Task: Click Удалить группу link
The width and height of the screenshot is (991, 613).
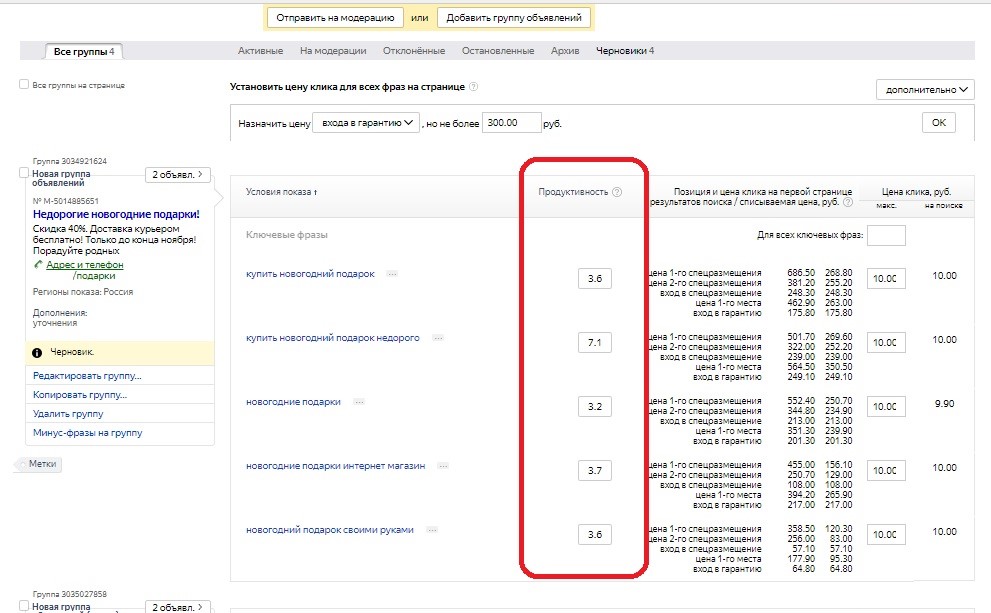Action: 68,413
